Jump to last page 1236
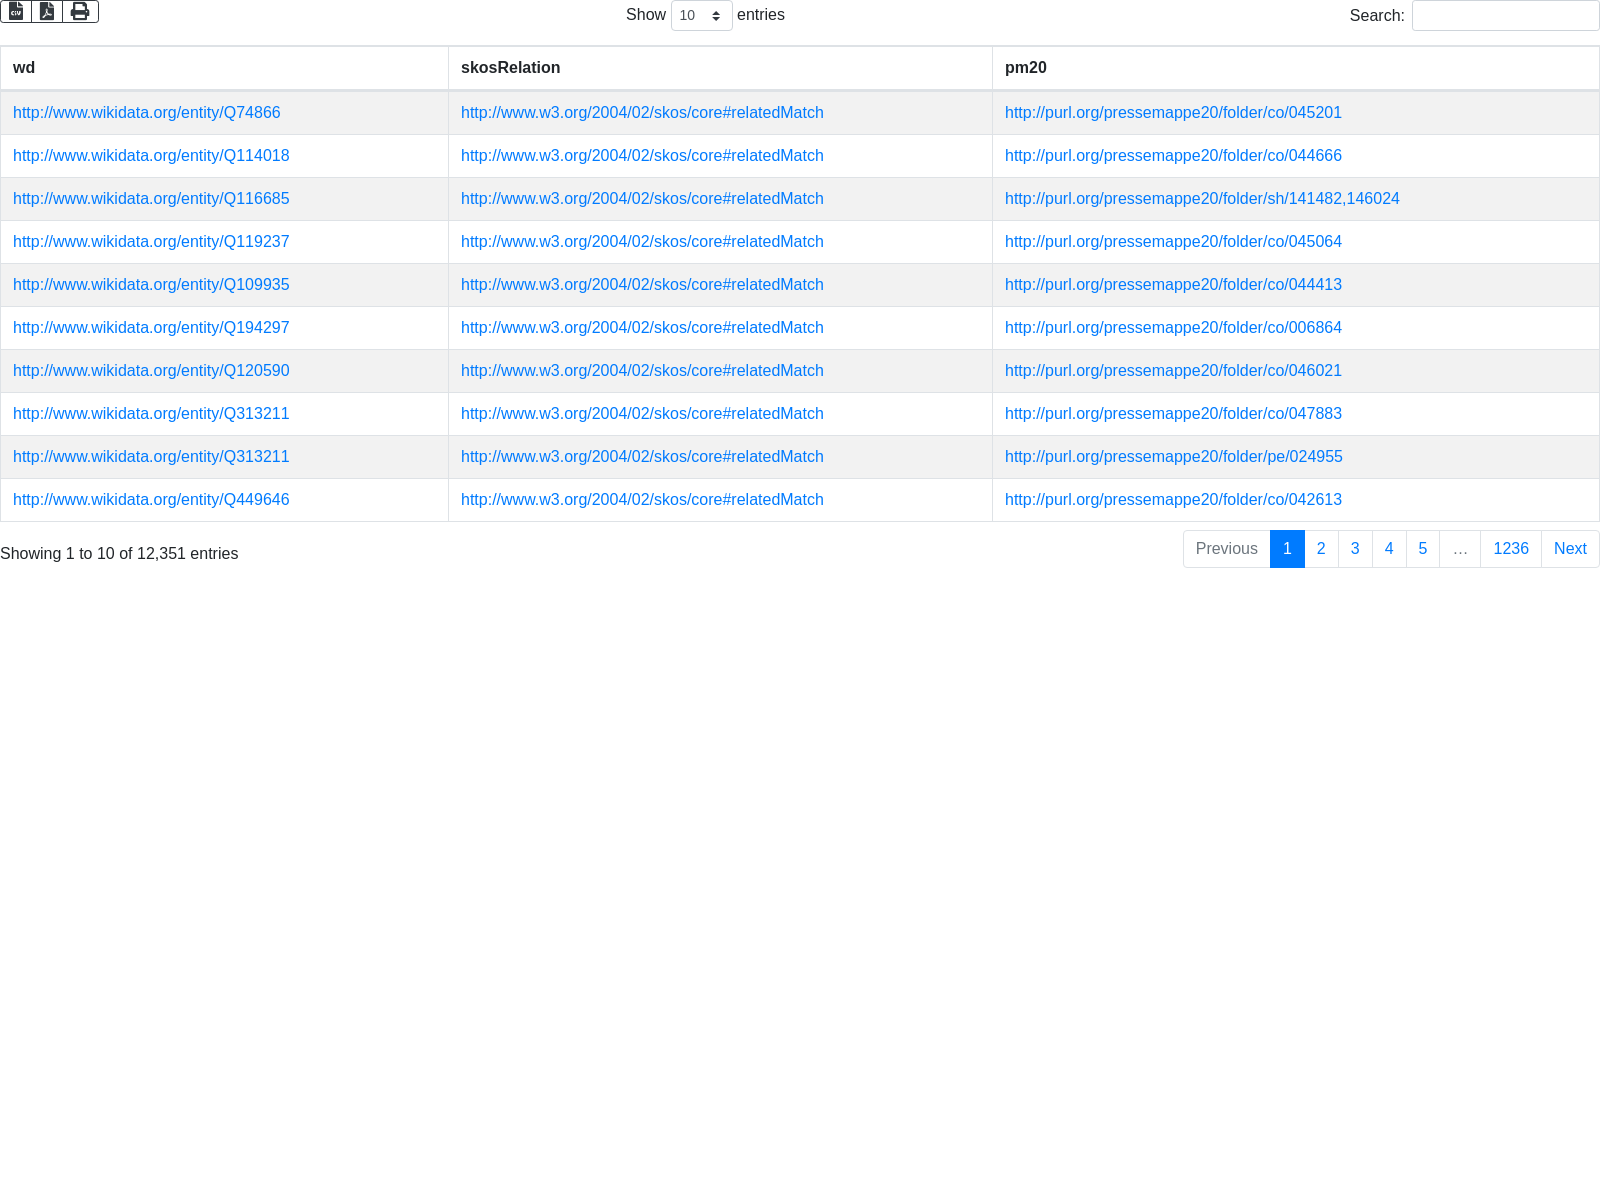The height and width of the screenshot is (1200, 1600). tap(1510, 549)
